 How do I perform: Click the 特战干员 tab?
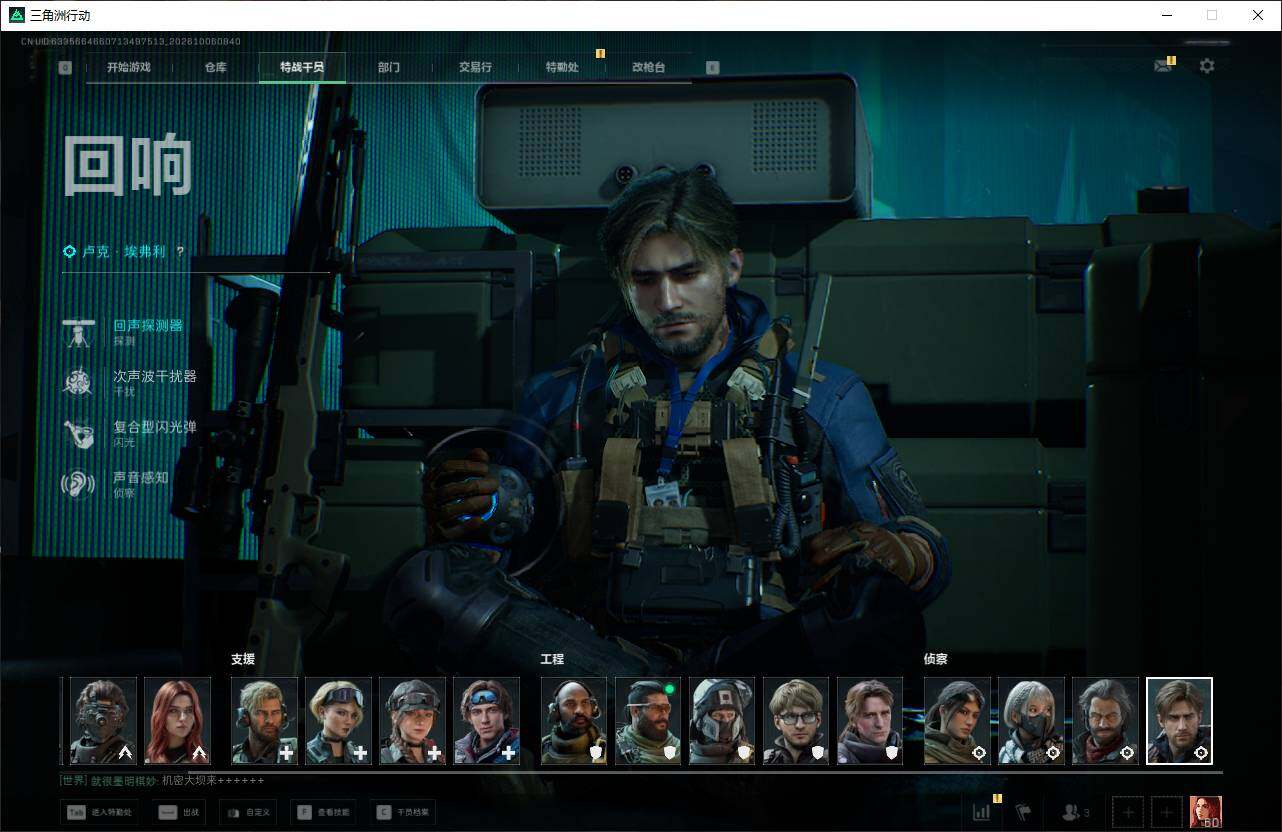(302, 67)
